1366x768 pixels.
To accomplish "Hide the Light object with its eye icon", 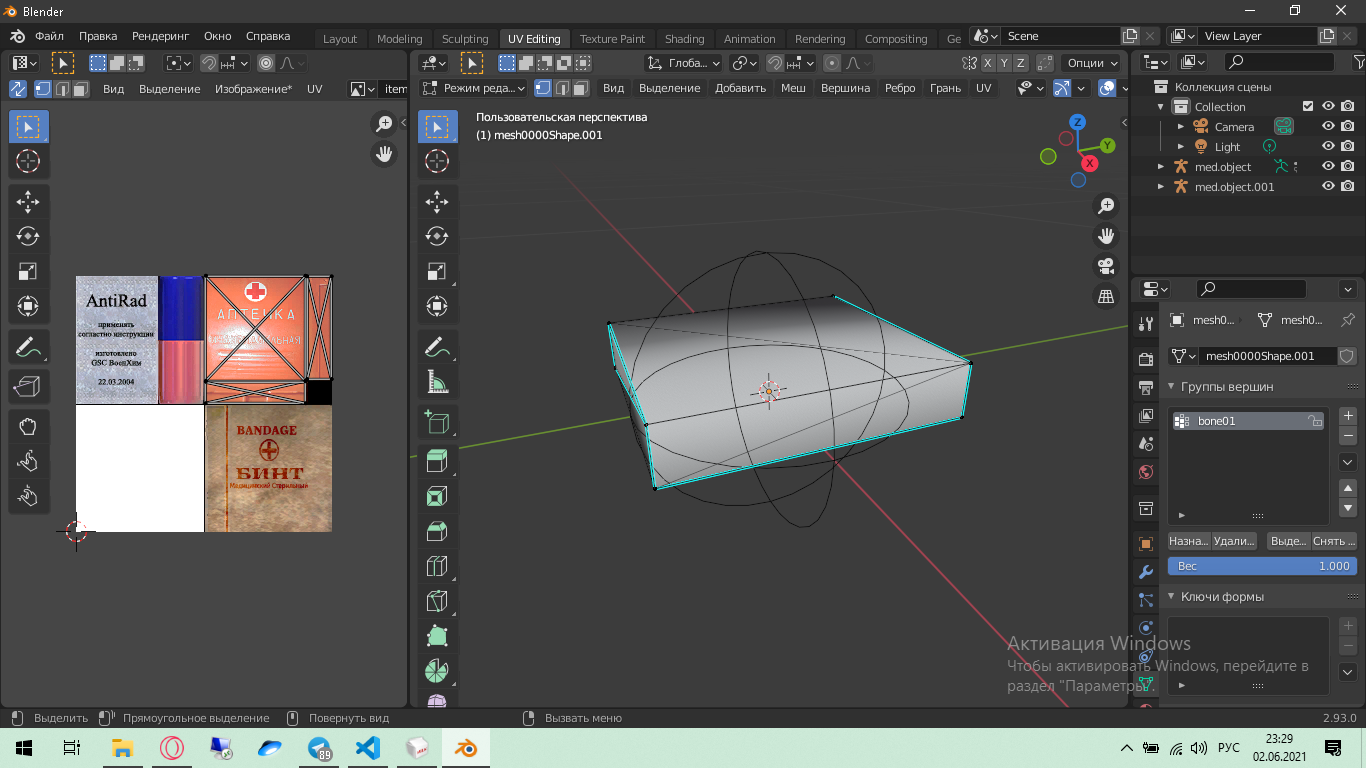I will coord(1328,147).
